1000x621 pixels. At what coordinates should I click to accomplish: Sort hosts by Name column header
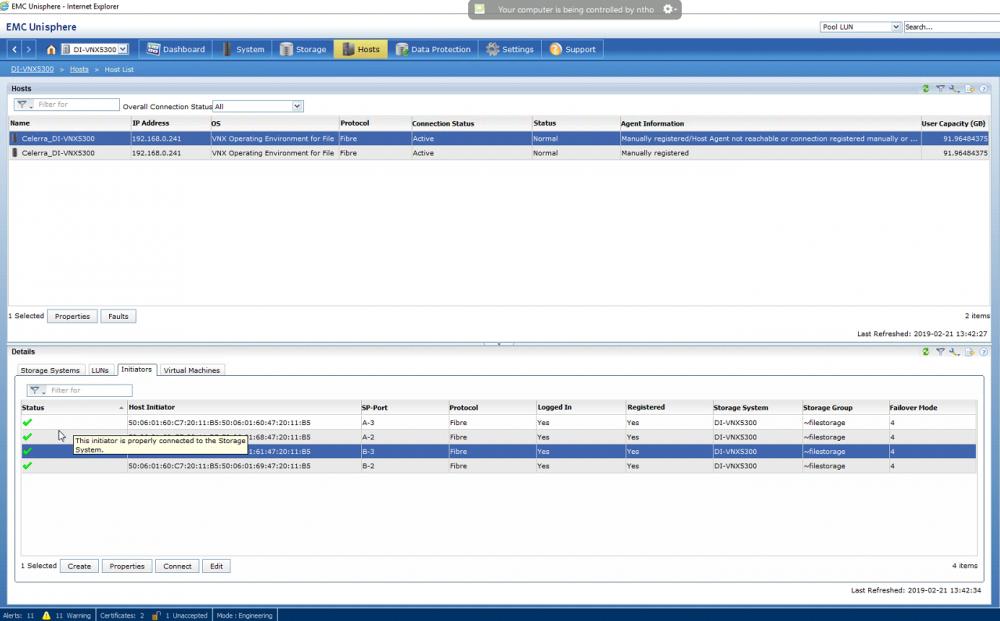coord(70,123)
